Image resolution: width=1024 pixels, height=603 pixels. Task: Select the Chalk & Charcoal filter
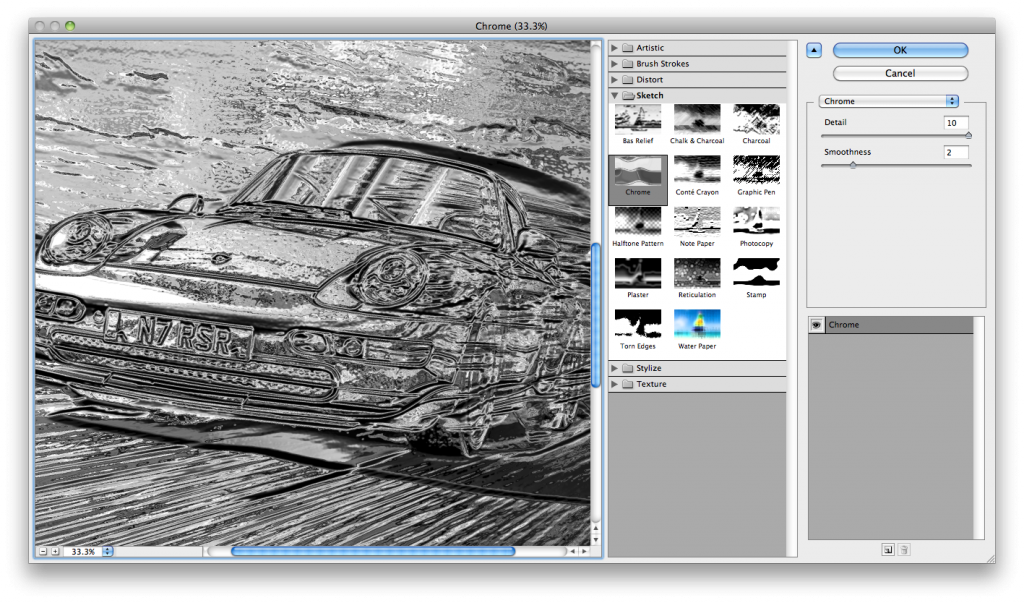click(696, 122)
